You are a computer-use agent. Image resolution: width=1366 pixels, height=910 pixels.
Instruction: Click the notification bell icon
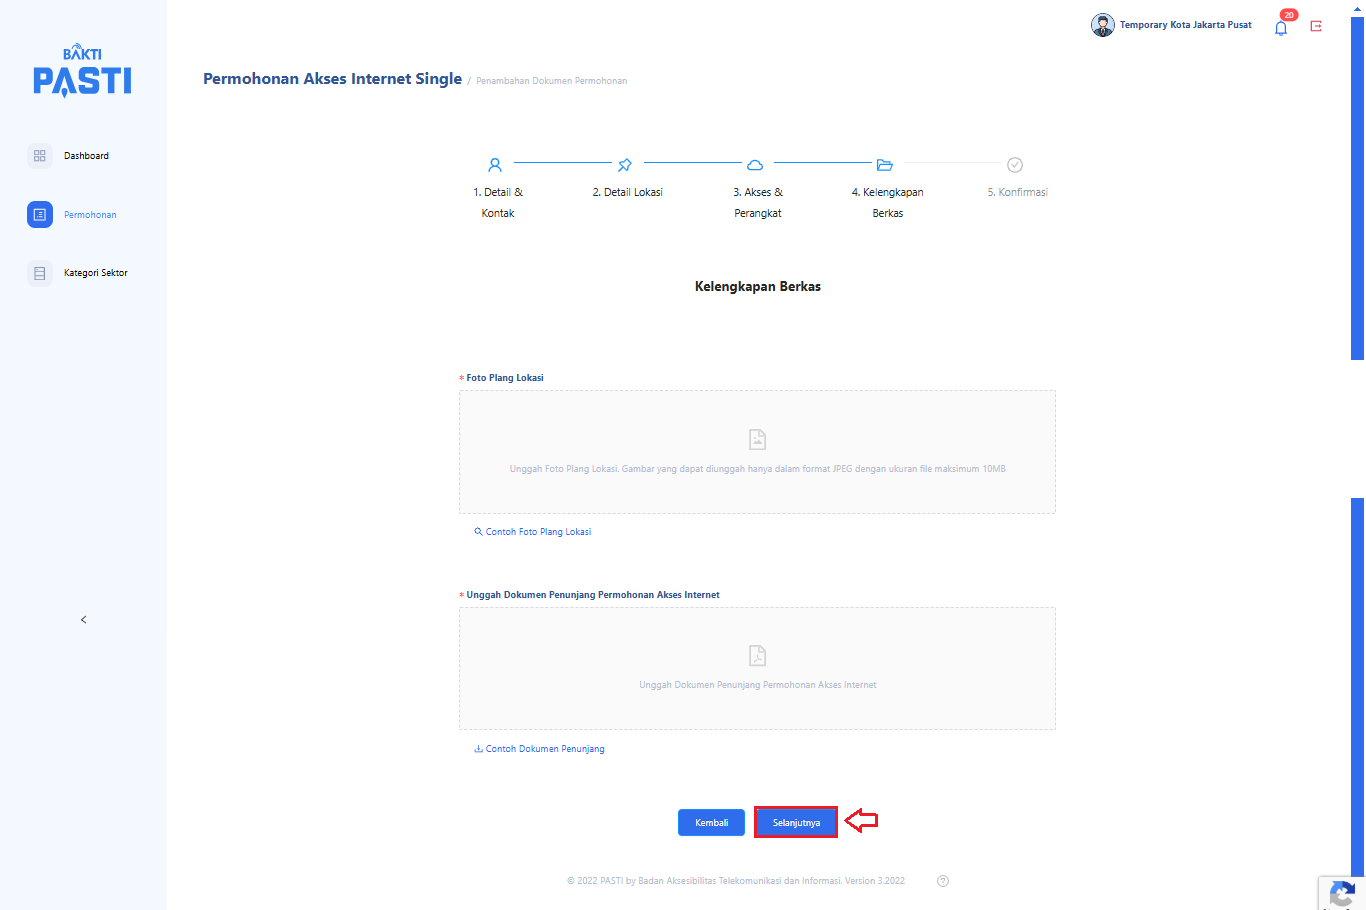(x=1280, y=28)
